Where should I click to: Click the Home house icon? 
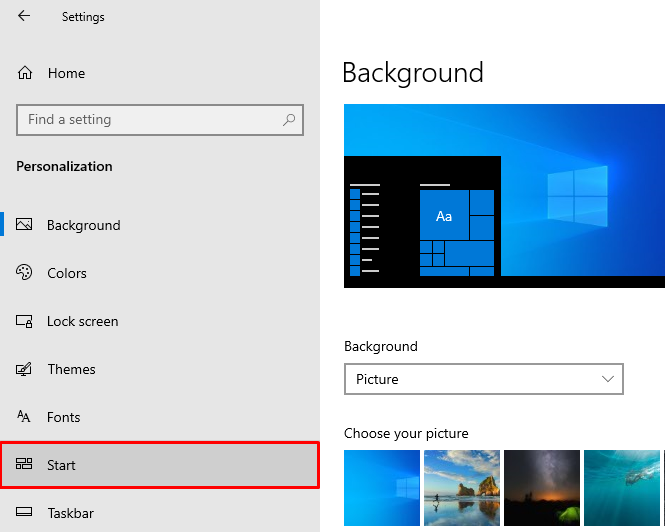click(25, 73)
